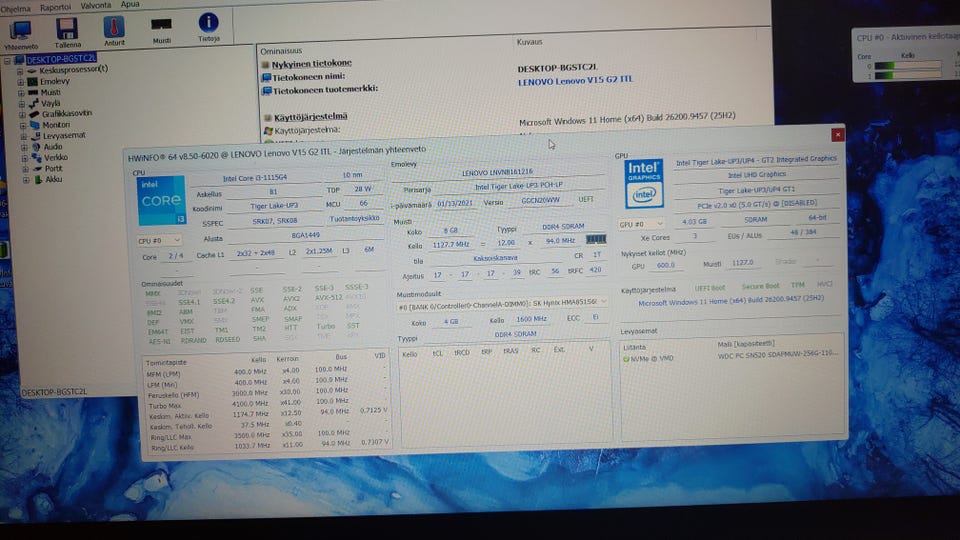This screenshot has height=540, width=960.
Task: Open the GPU #0 selector dropdown
Action: (x=641, y=225)
